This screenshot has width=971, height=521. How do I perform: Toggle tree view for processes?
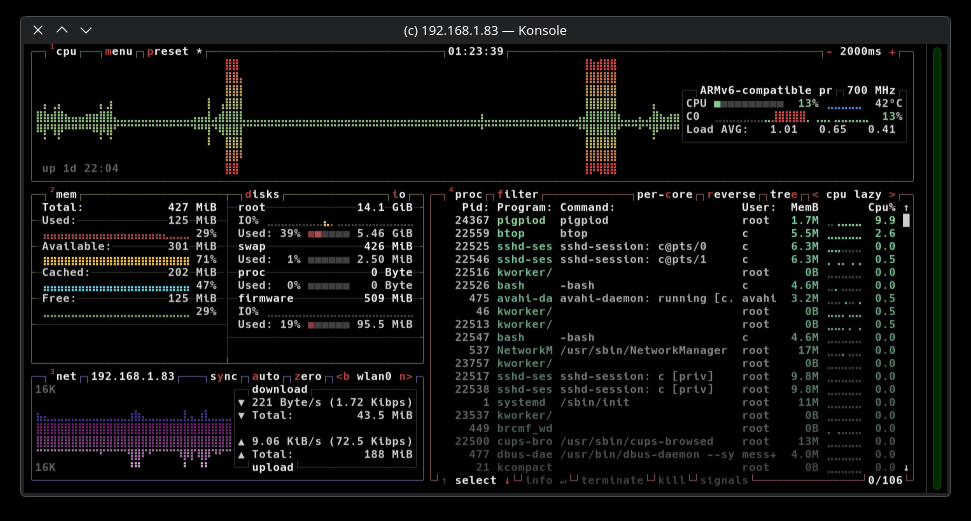coord(782,195)
